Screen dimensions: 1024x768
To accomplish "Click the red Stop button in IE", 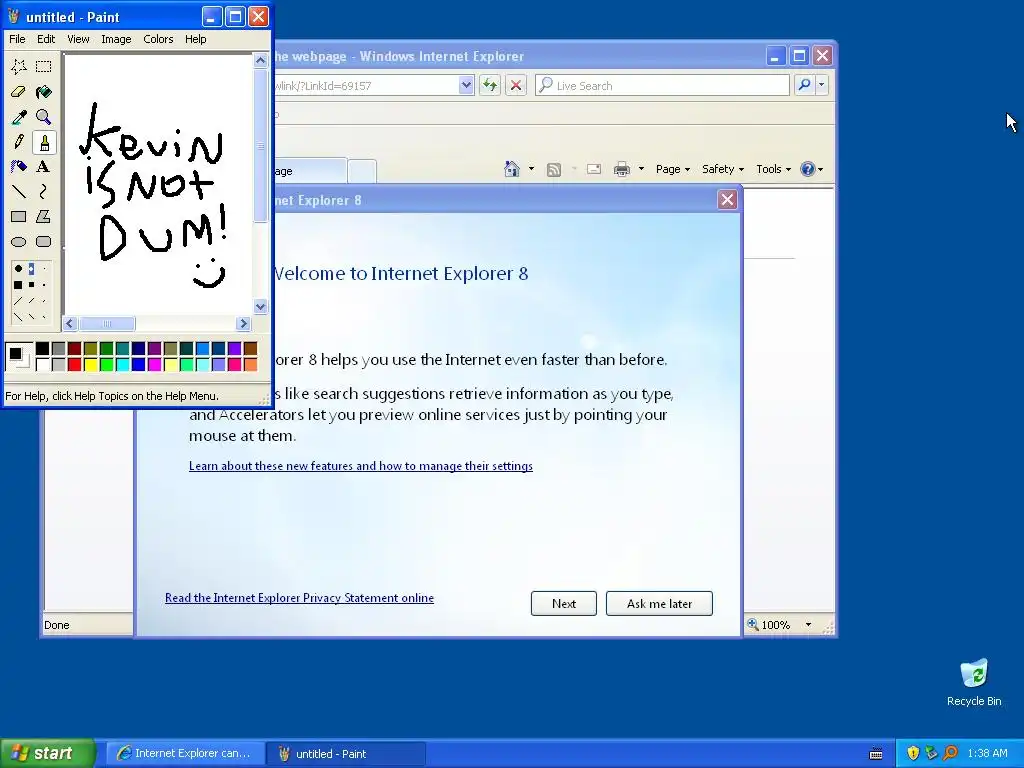I will click(516, 85).
